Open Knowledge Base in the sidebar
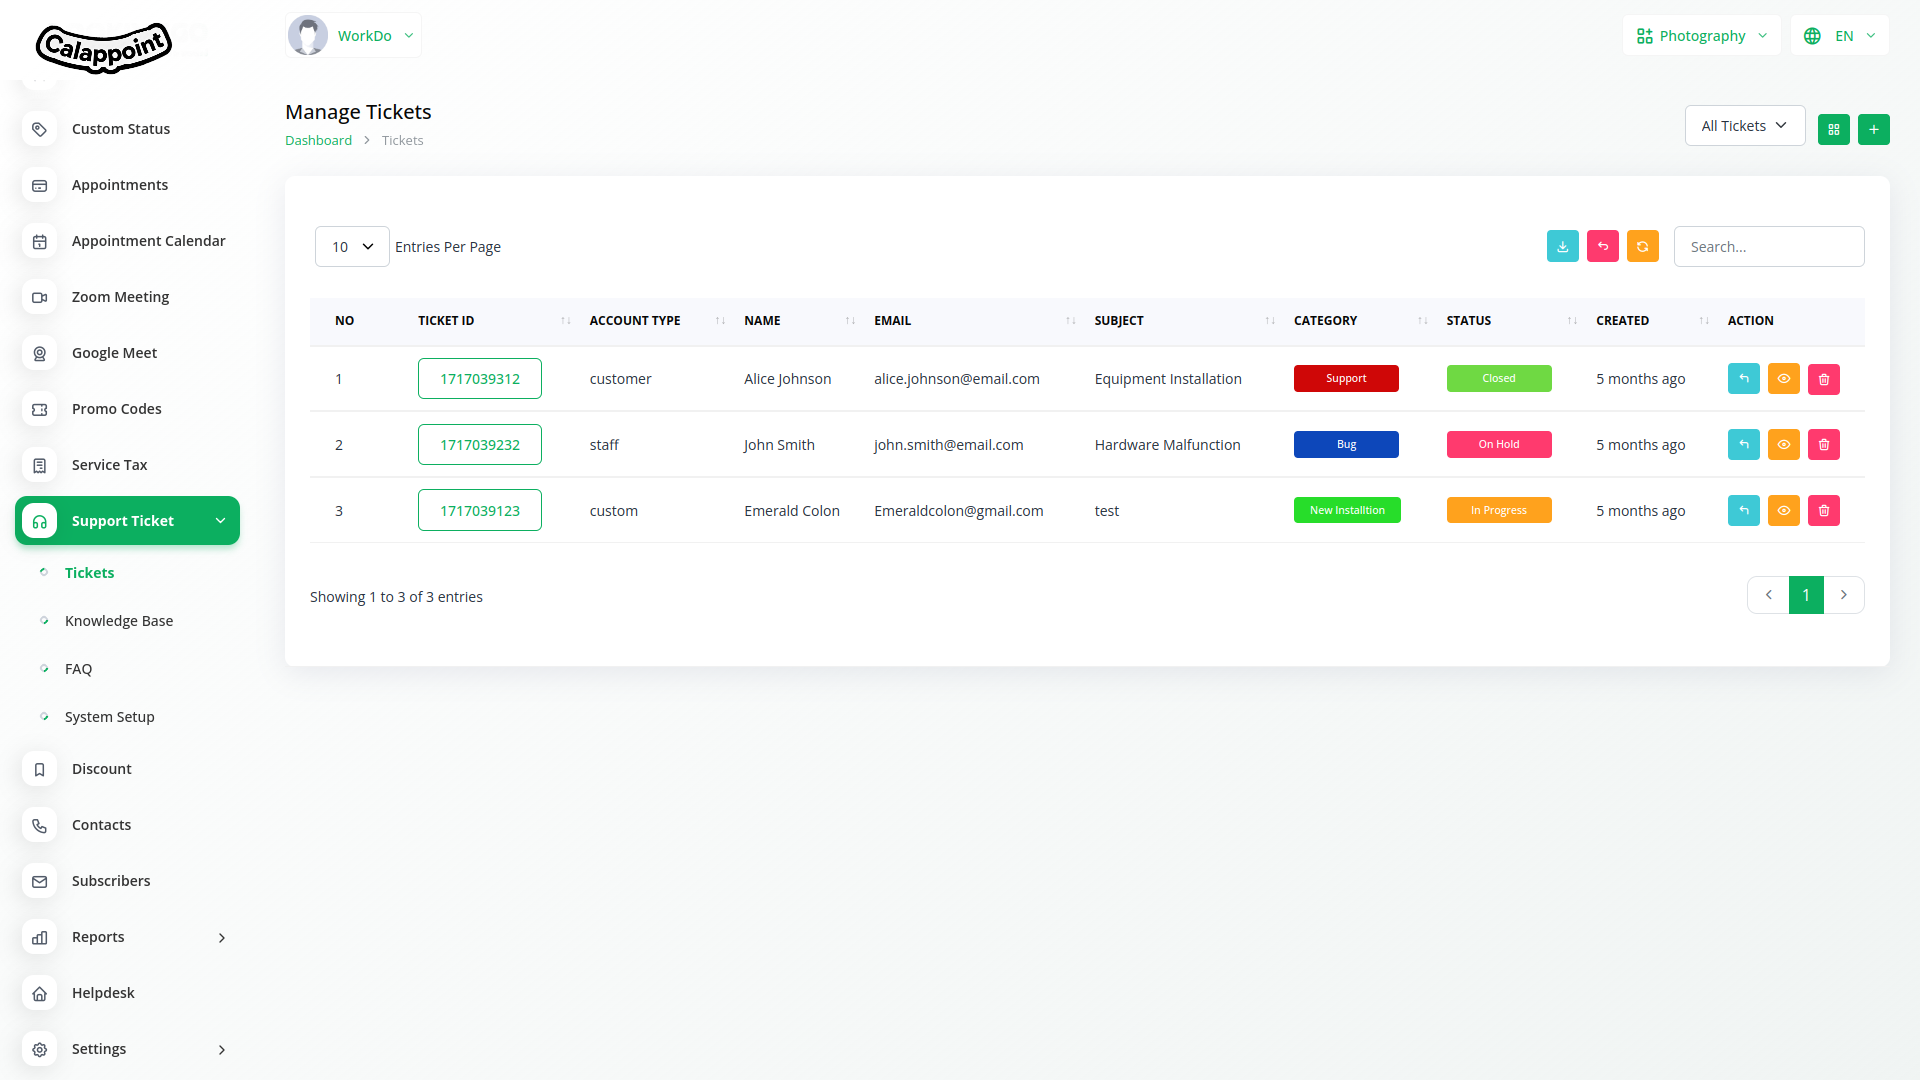 point(118,621)
